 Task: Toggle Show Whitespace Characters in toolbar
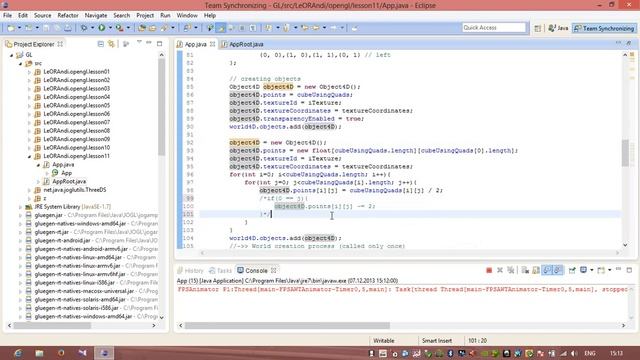pos(253,28)
